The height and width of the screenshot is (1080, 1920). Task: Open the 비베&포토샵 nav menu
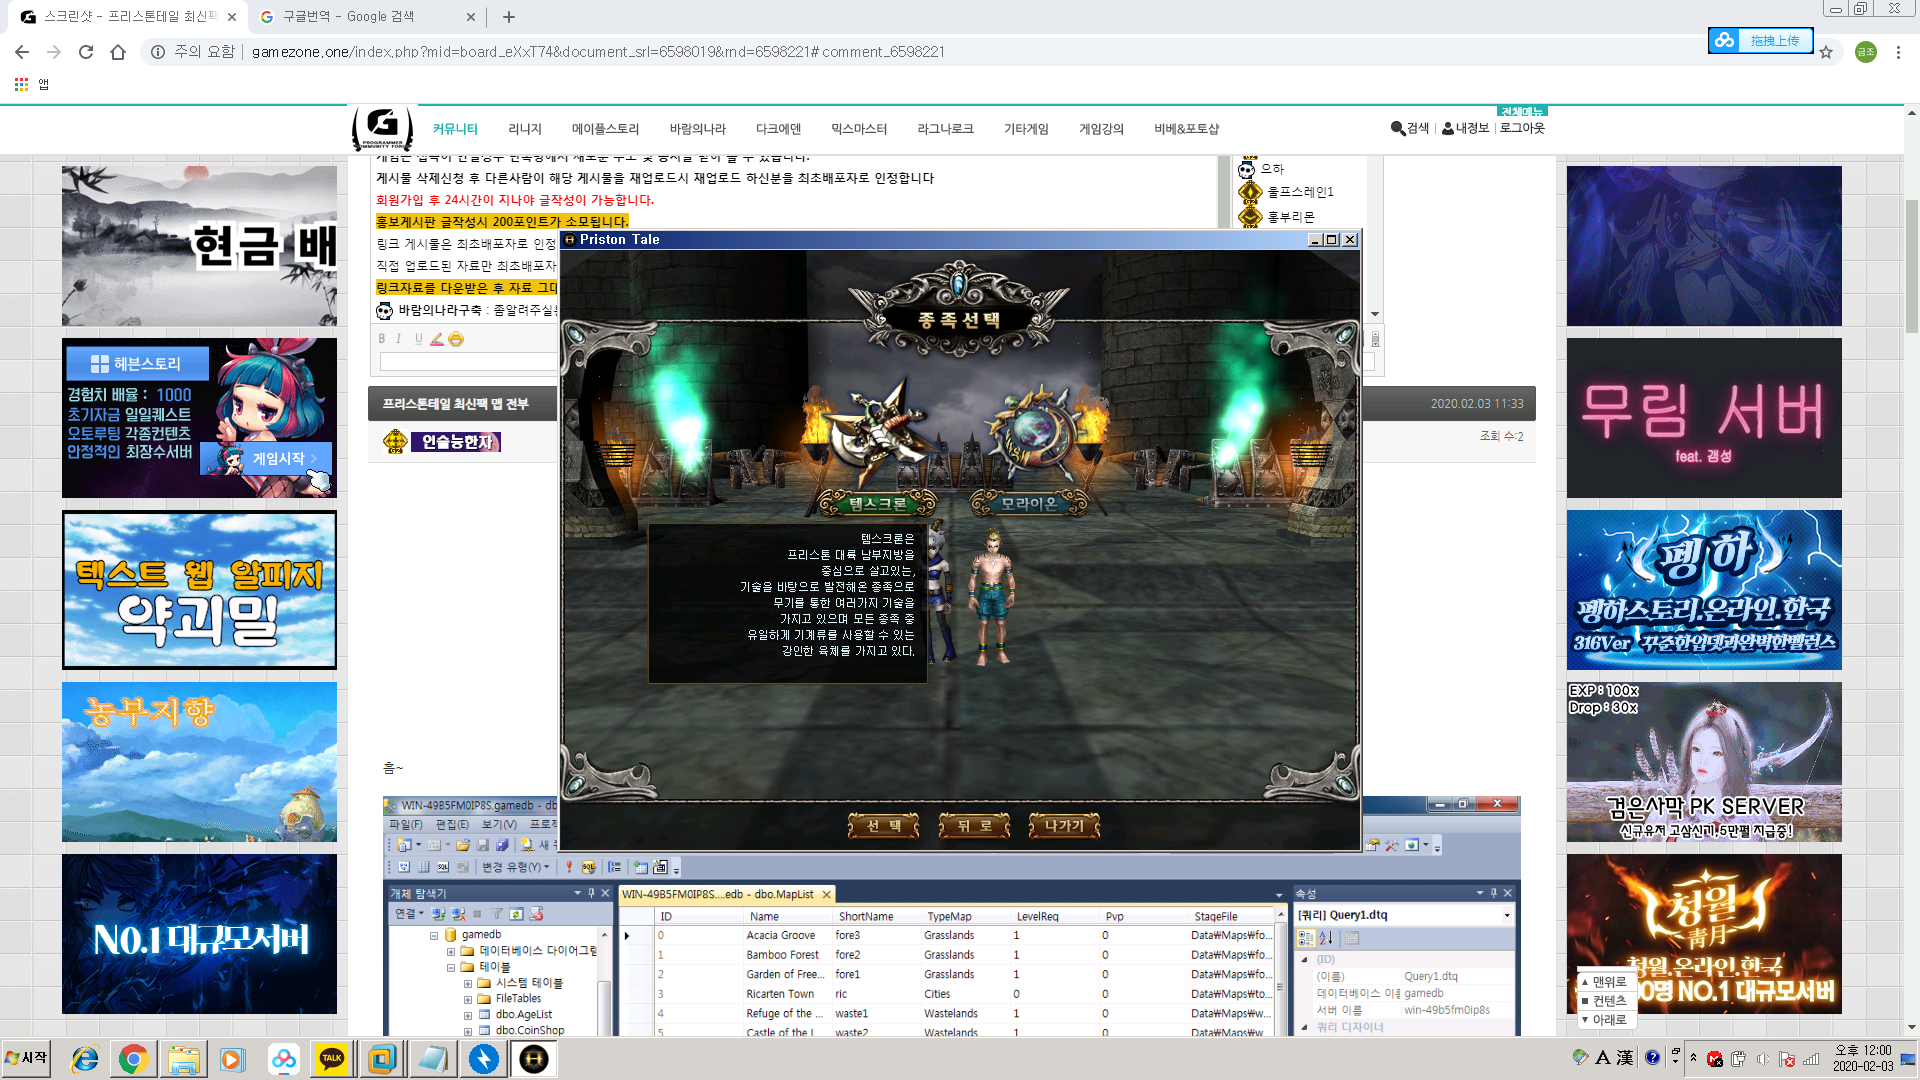point(1186,129)
